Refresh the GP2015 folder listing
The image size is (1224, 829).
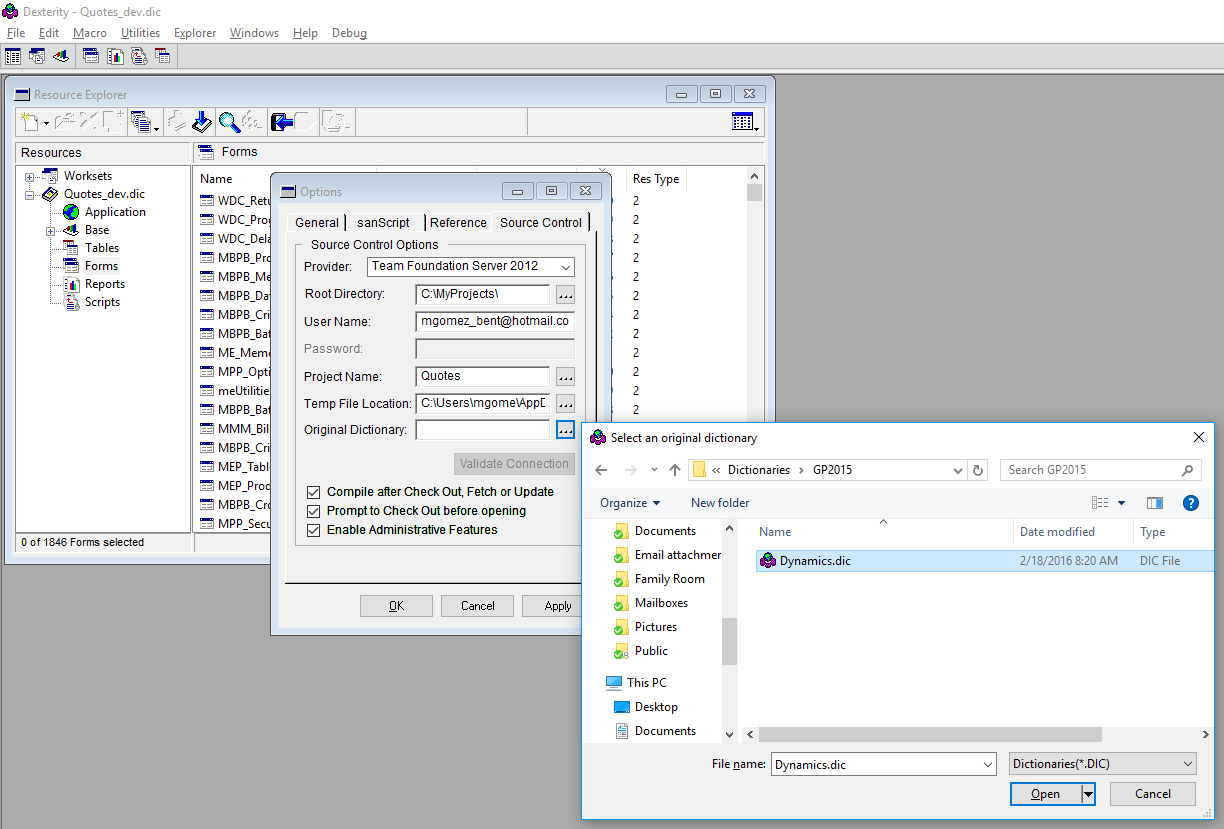[979, 470]
